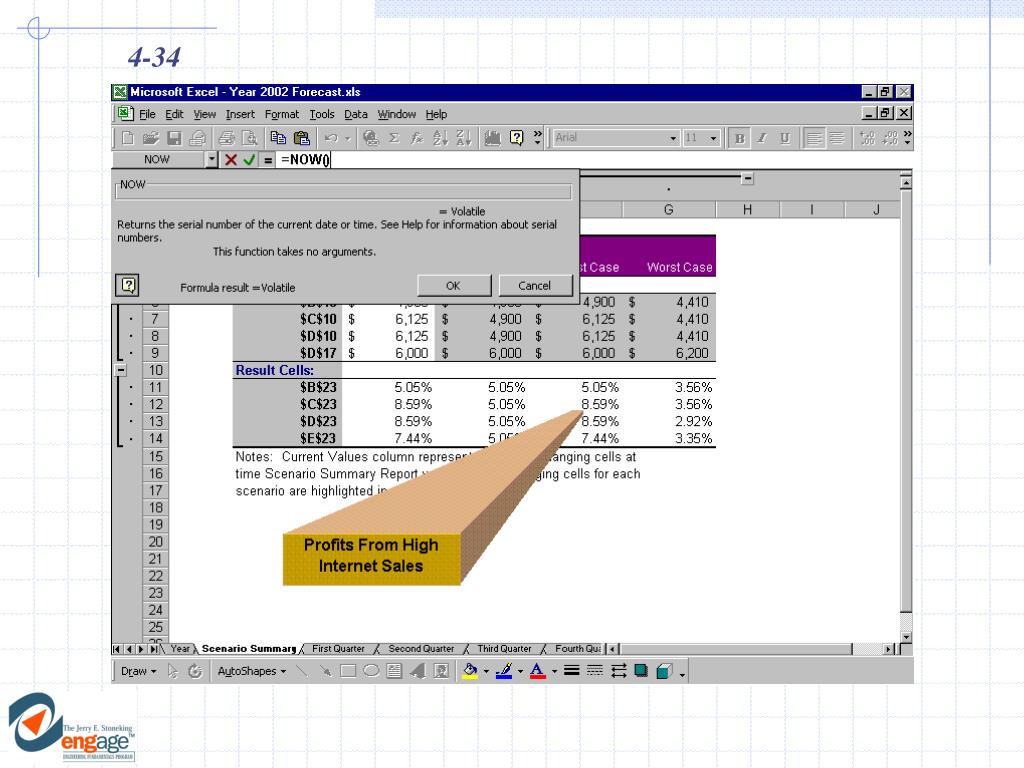Click the Line Style icon
Viewport: 1024px width, 768px height.
(571, 671)
